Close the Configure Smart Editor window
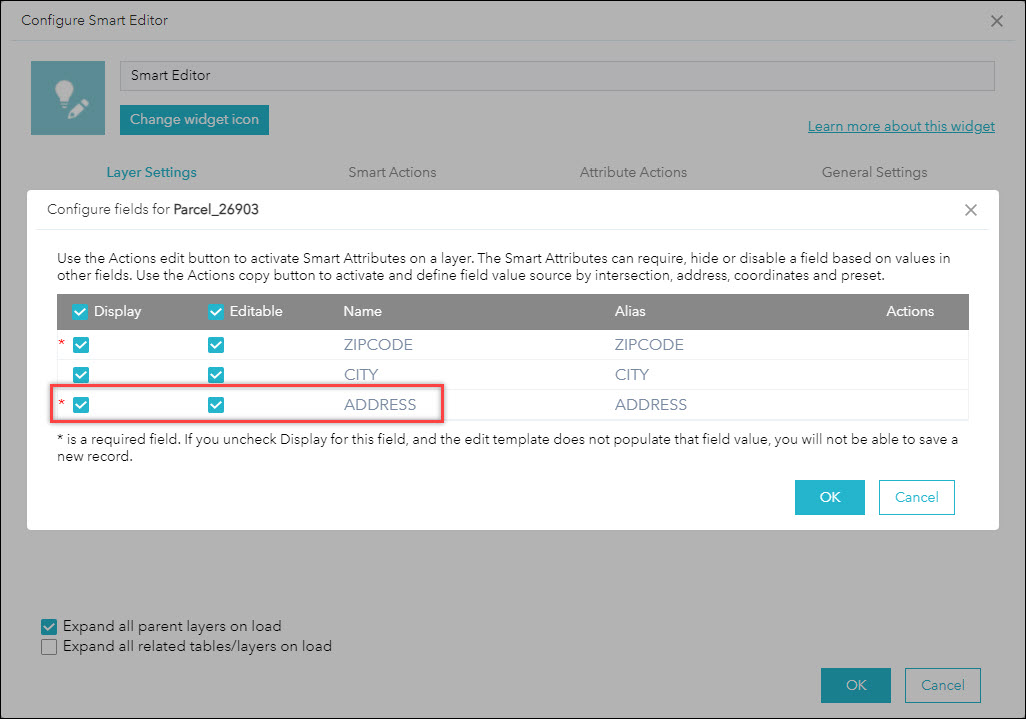The height and width of the screenshot is (719, 1026). [x=996, y=20]
